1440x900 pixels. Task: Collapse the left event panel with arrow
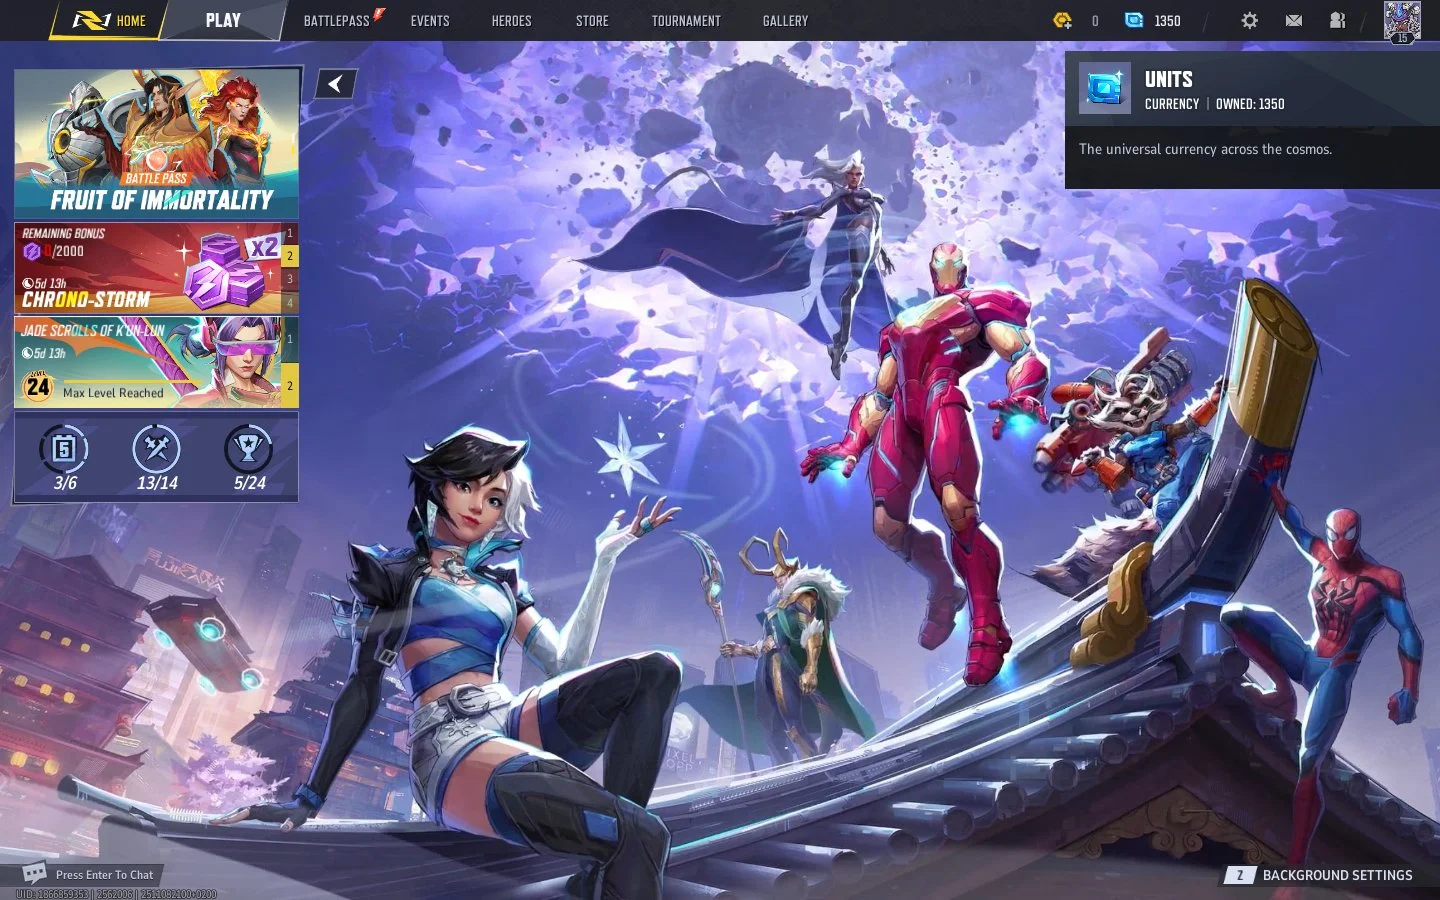coord(336,84)
